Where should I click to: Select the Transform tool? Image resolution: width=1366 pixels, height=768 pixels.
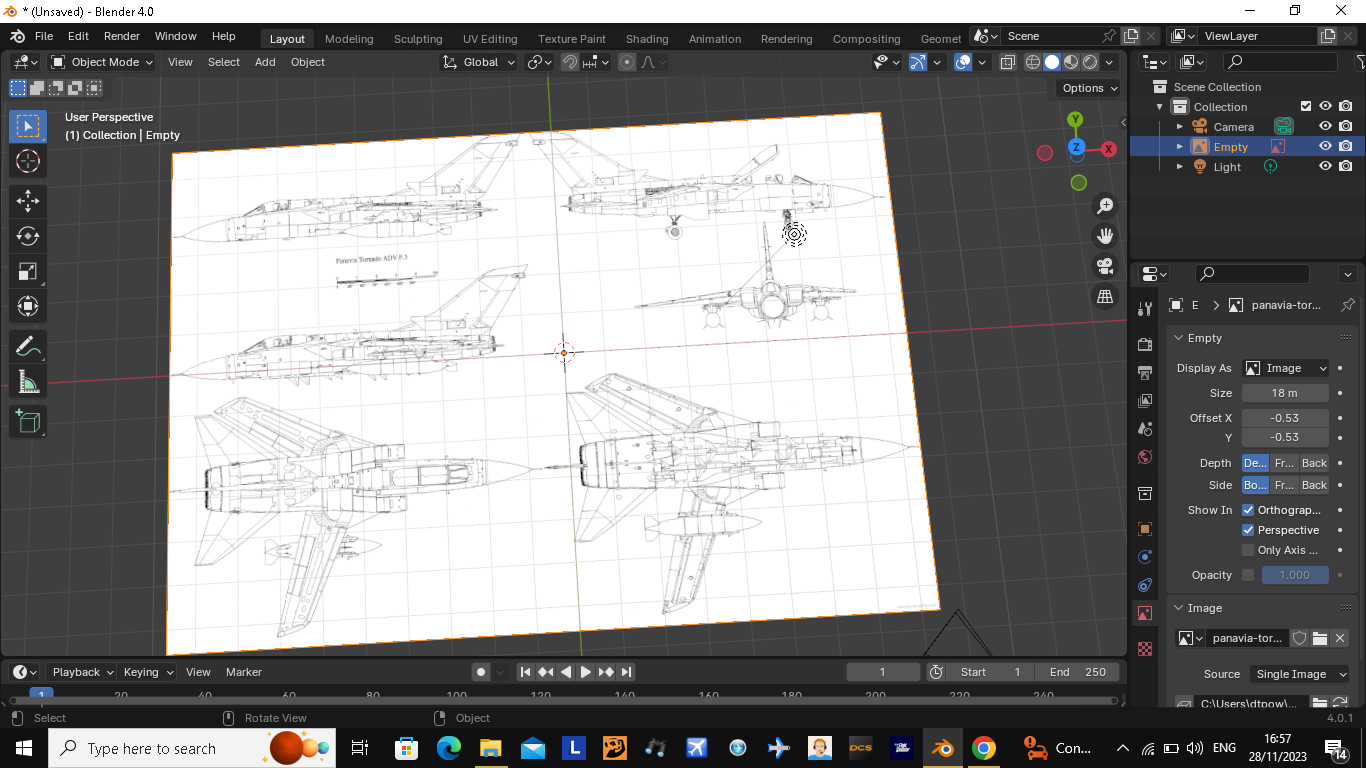[28, 306]
